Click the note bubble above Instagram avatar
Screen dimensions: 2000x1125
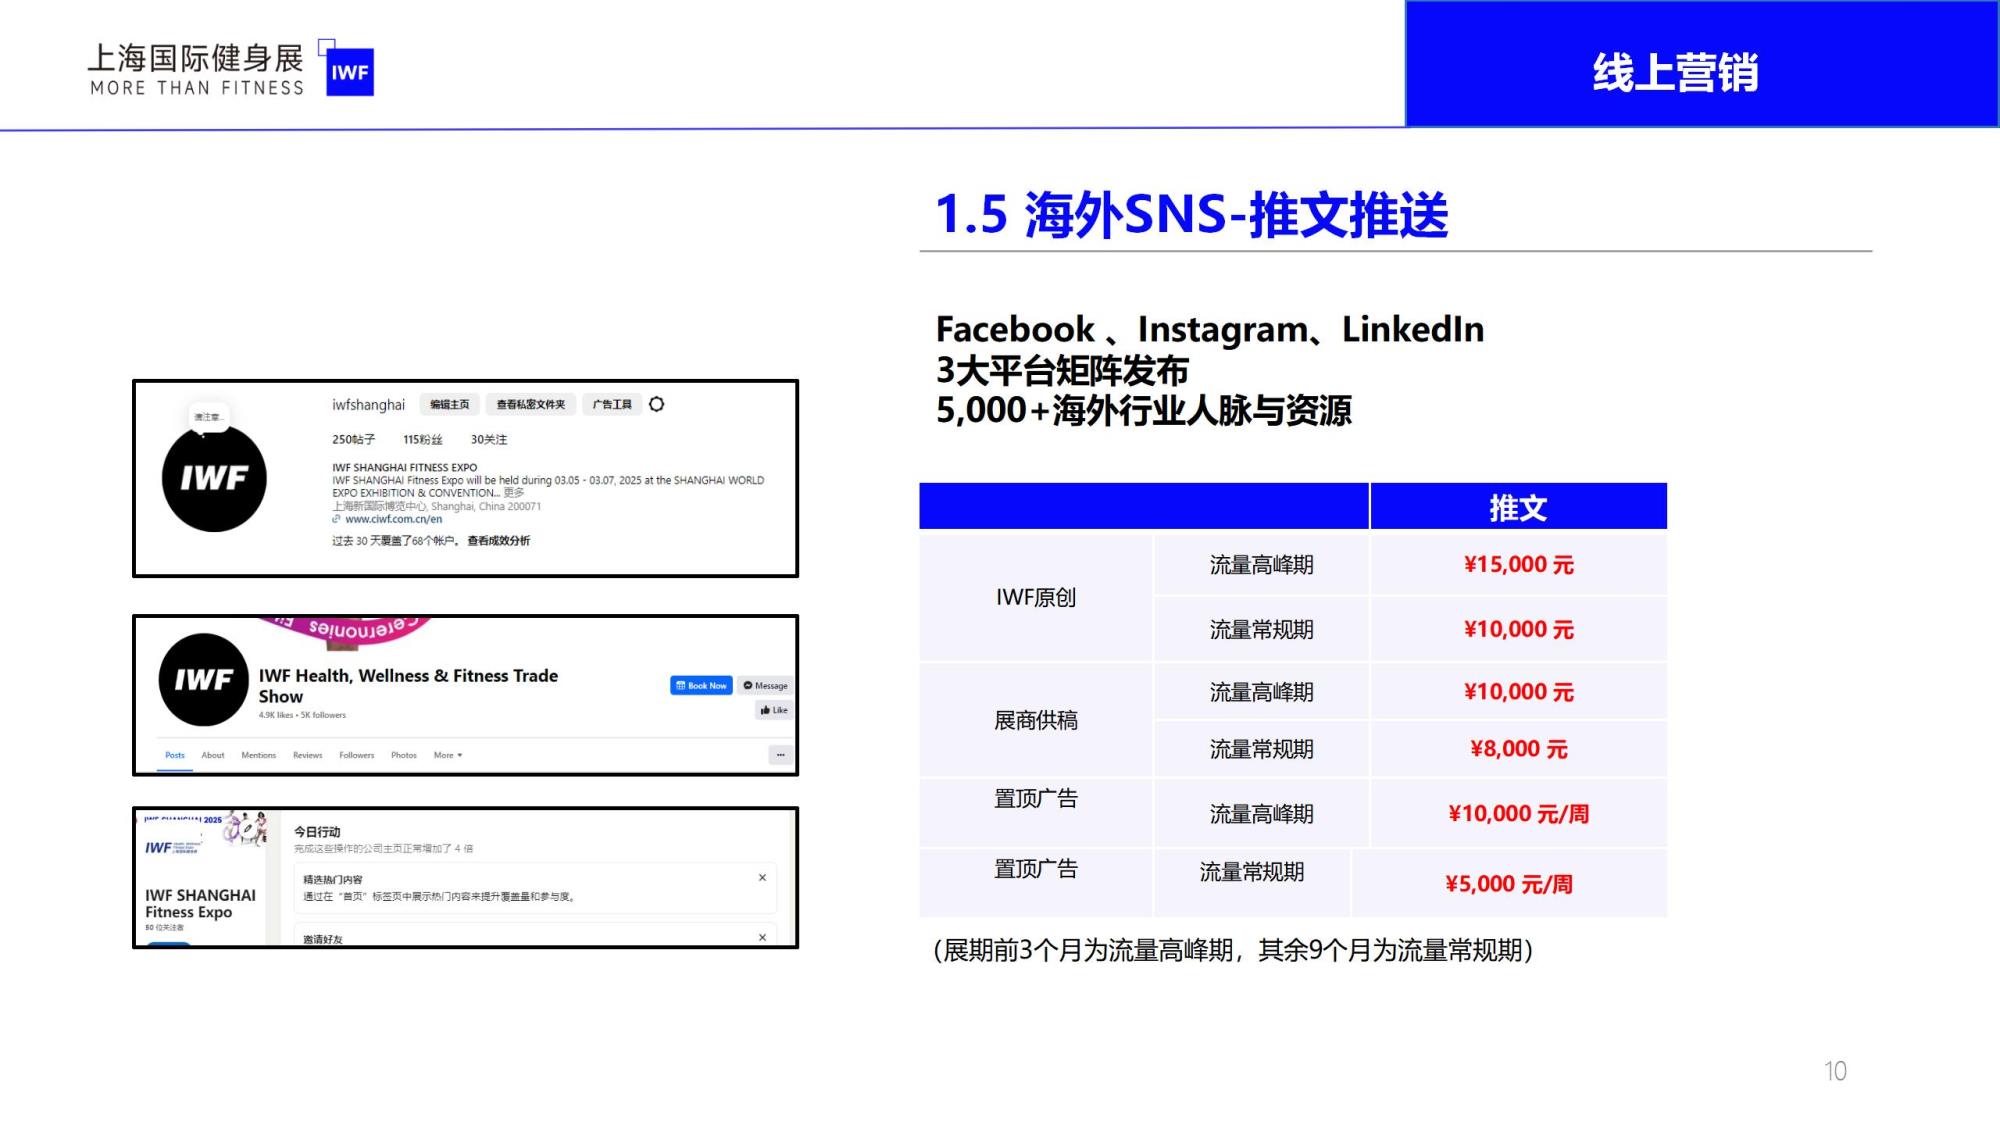click(209, 416)
